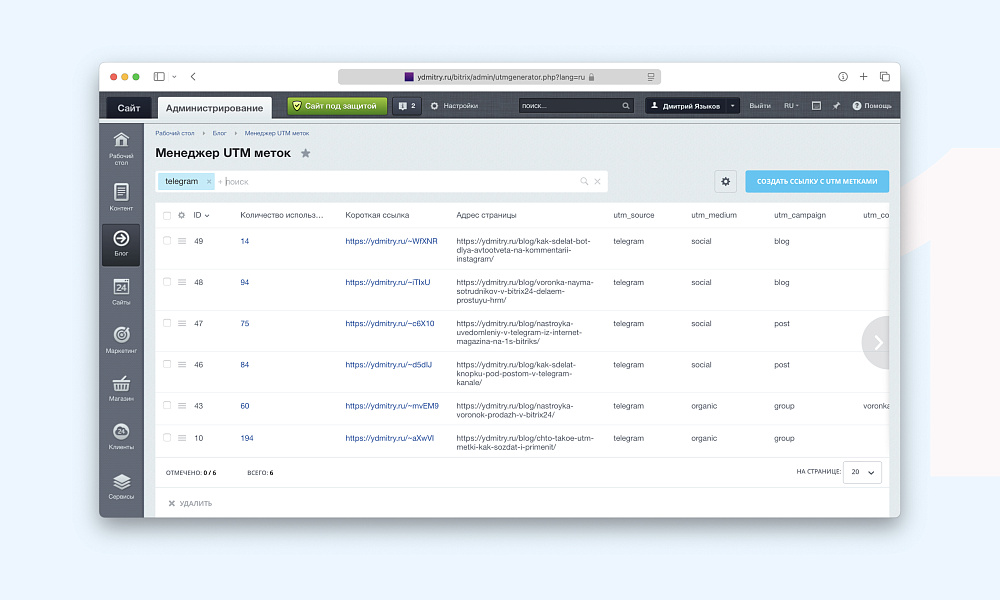Switch to the Администрирование tab
The image size is (1000, 600).
point(214,108)
